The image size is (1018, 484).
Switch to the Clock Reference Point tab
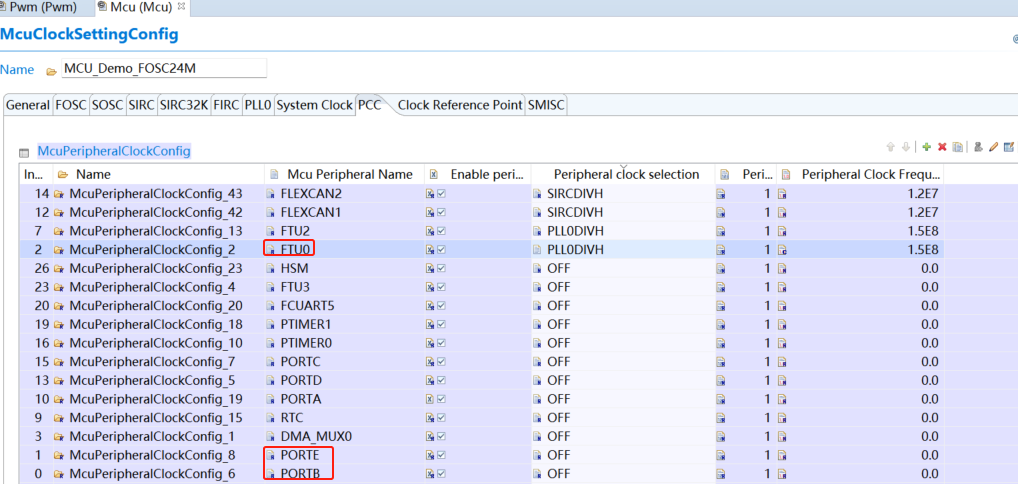pos(460,105)
